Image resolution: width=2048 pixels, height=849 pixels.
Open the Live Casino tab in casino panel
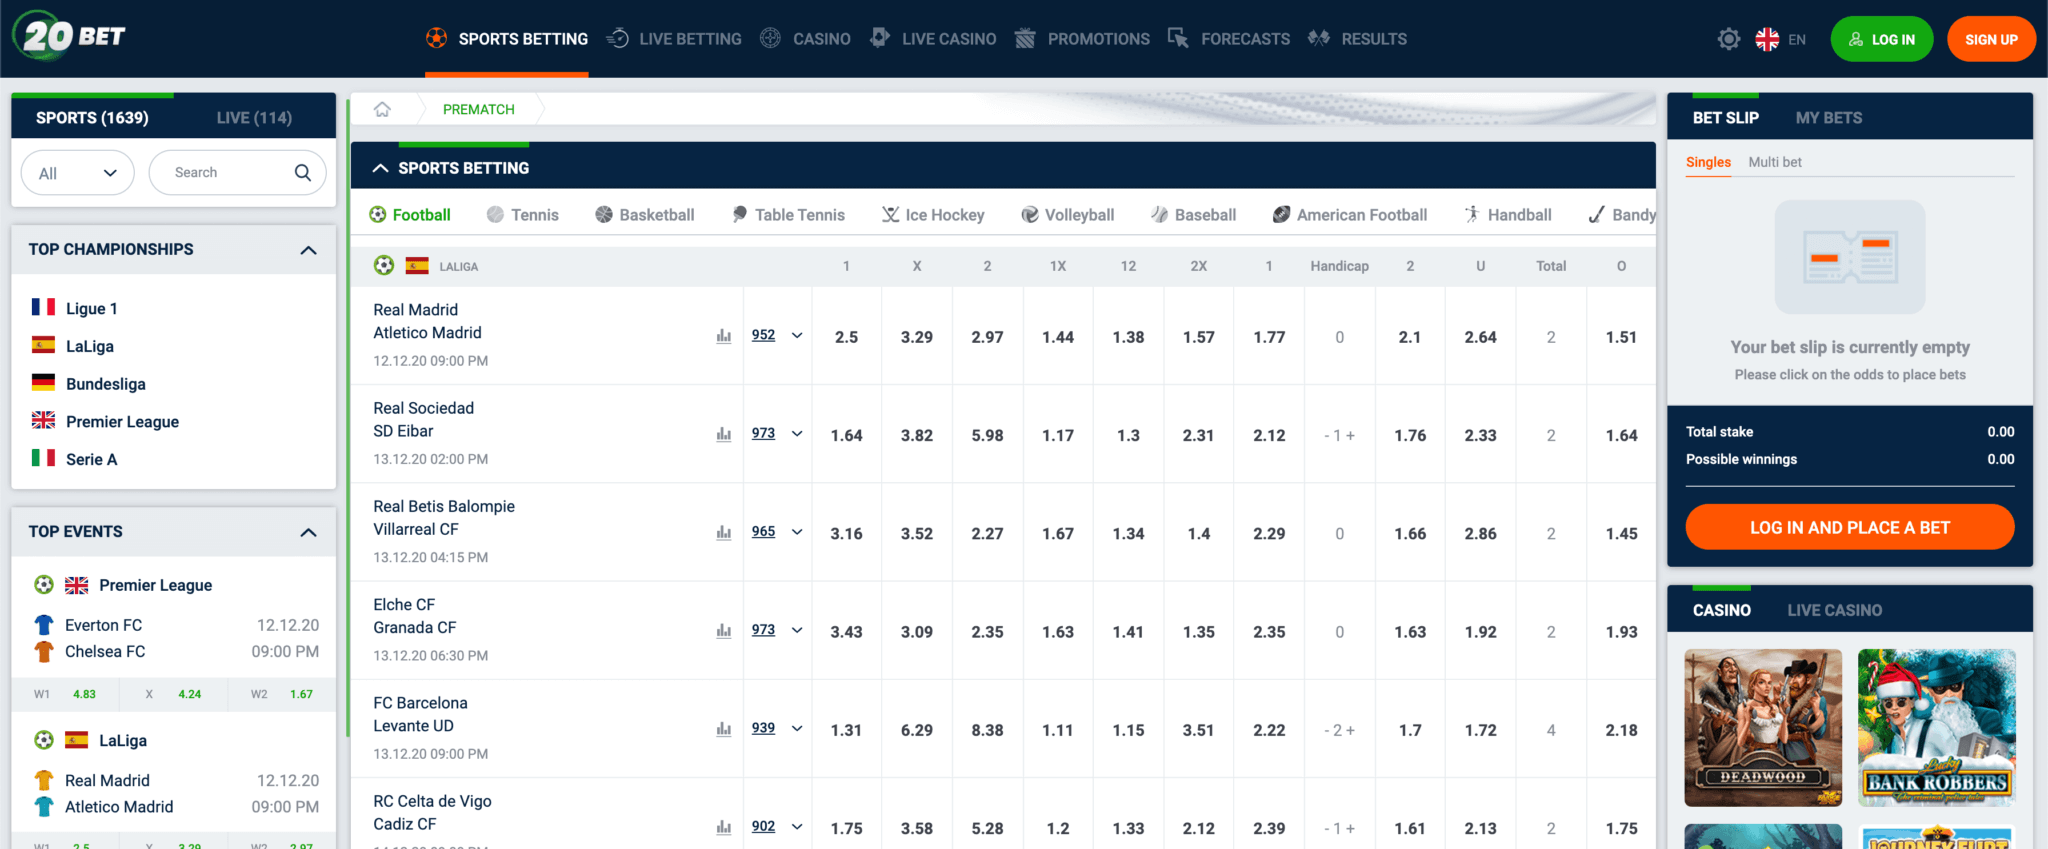(1835, 610)
